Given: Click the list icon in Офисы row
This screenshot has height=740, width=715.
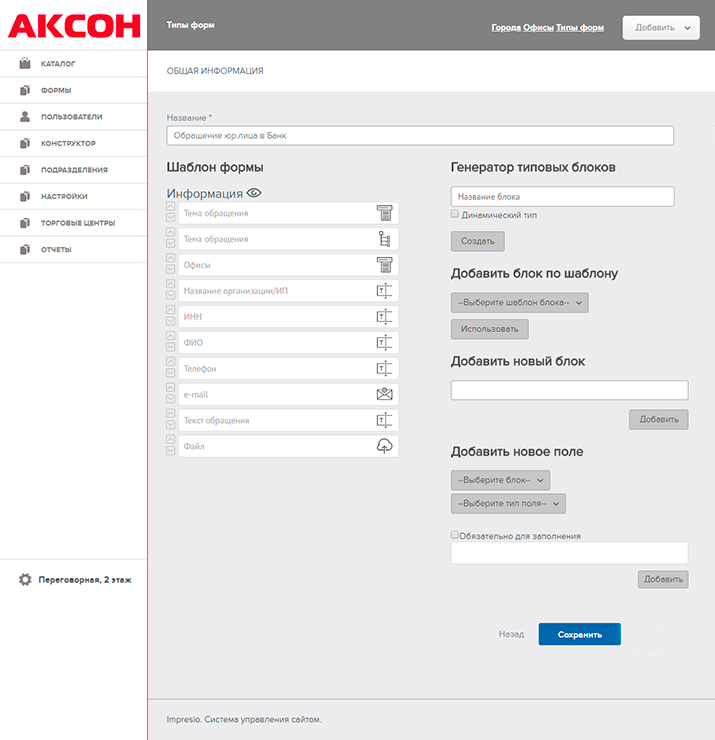Looking at the screenshot, I should click(385, 265).
